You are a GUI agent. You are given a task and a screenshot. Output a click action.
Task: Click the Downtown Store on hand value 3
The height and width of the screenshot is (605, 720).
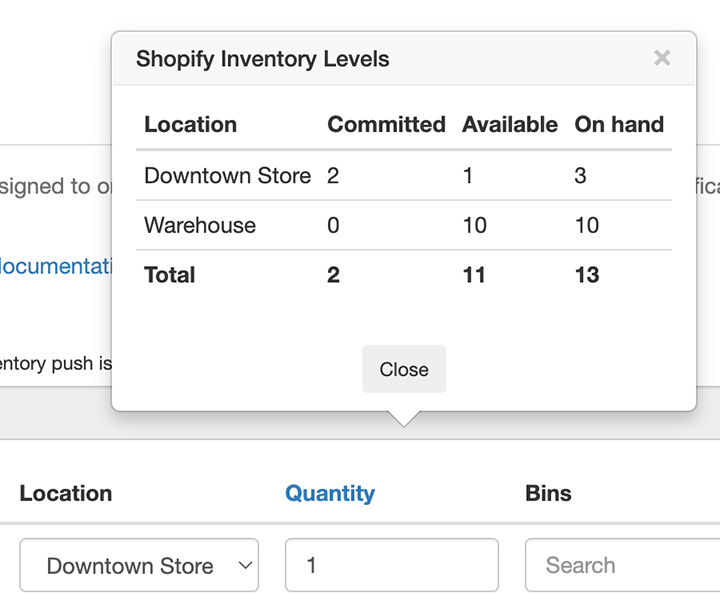(580, 176)
